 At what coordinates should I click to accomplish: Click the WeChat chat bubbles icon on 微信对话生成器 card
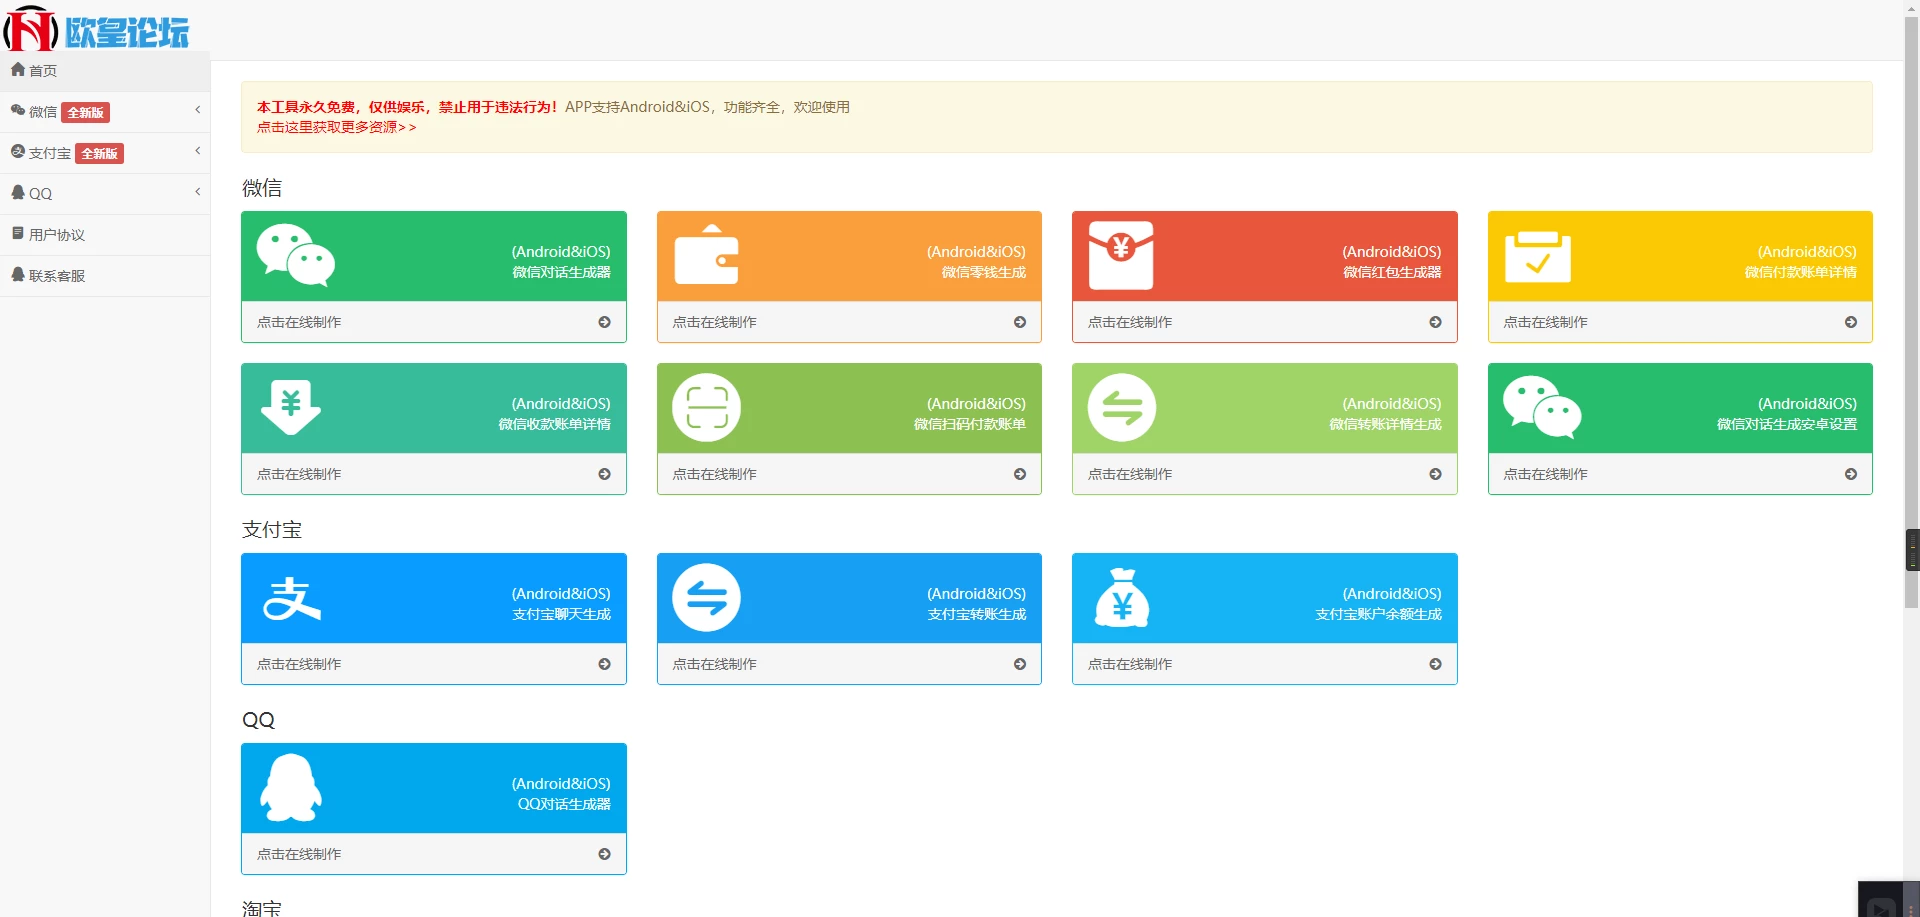295,254
